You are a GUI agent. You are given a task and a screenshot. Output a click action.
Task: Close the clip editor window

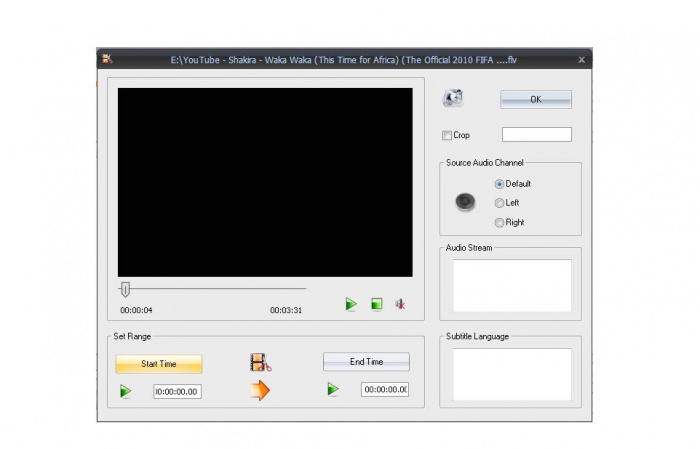(581, 60)
